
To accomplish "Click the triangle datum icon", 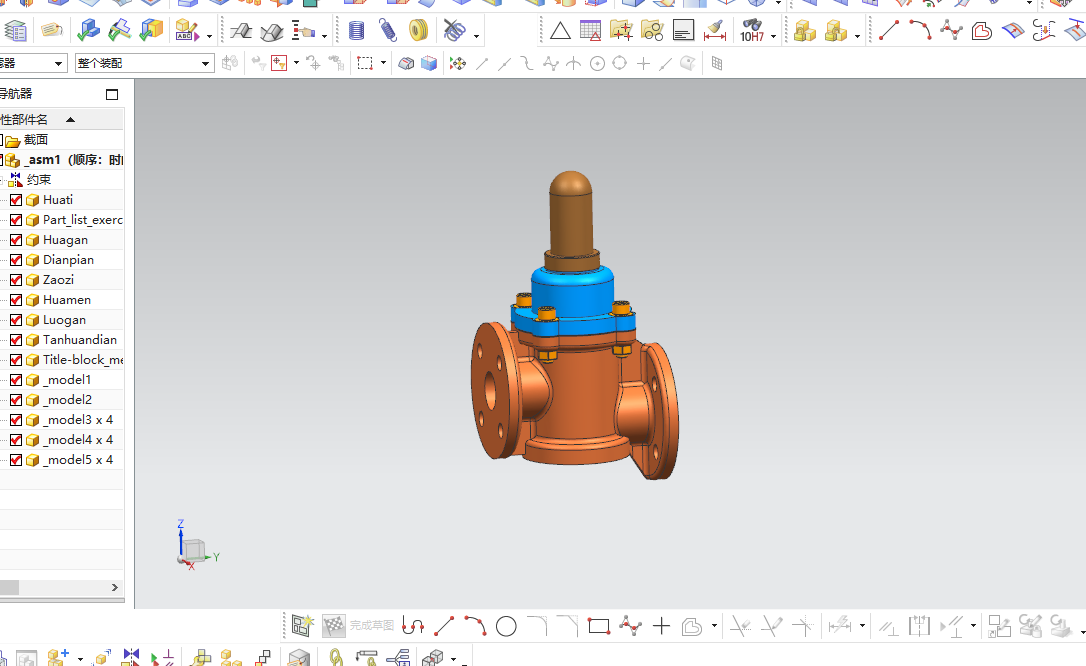I will click(x=560, y=31).
